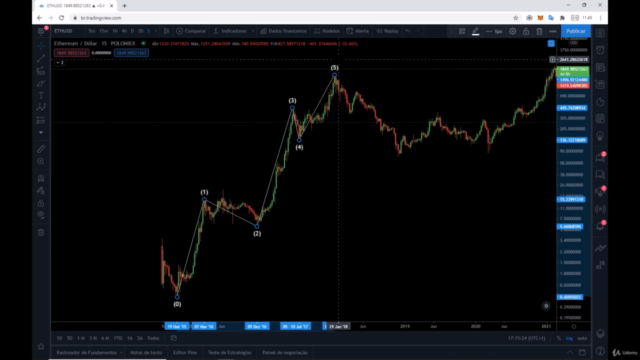Screen dimensions: 640x360
Task: Toggle auto scale on price axis
Action: pos(582,338)
